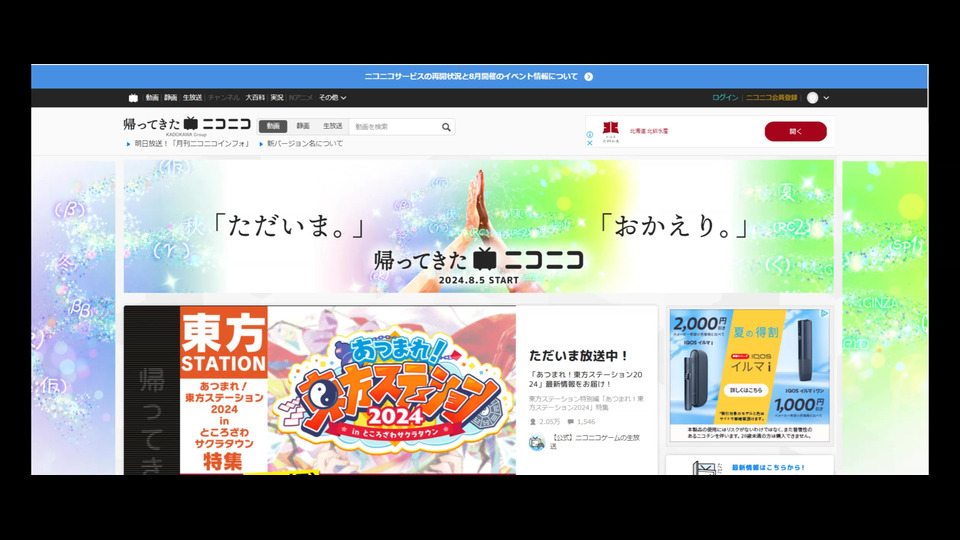Open the 明日放送！月刊ニコニコインフォ link

click(192, 144)
